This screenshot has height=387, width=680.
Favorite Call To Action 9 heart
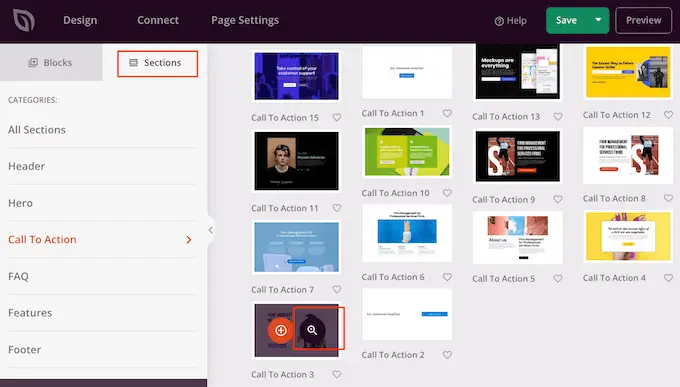pos(558,200)
